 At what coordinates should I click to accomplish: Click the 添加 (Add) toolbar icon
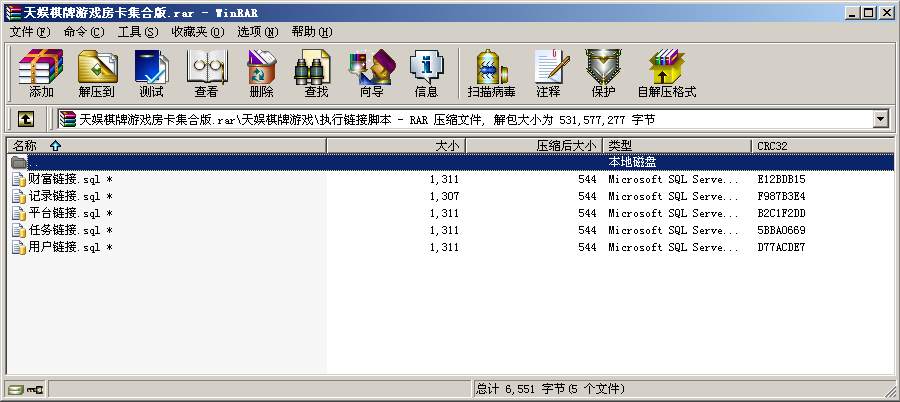click(41, 72)
